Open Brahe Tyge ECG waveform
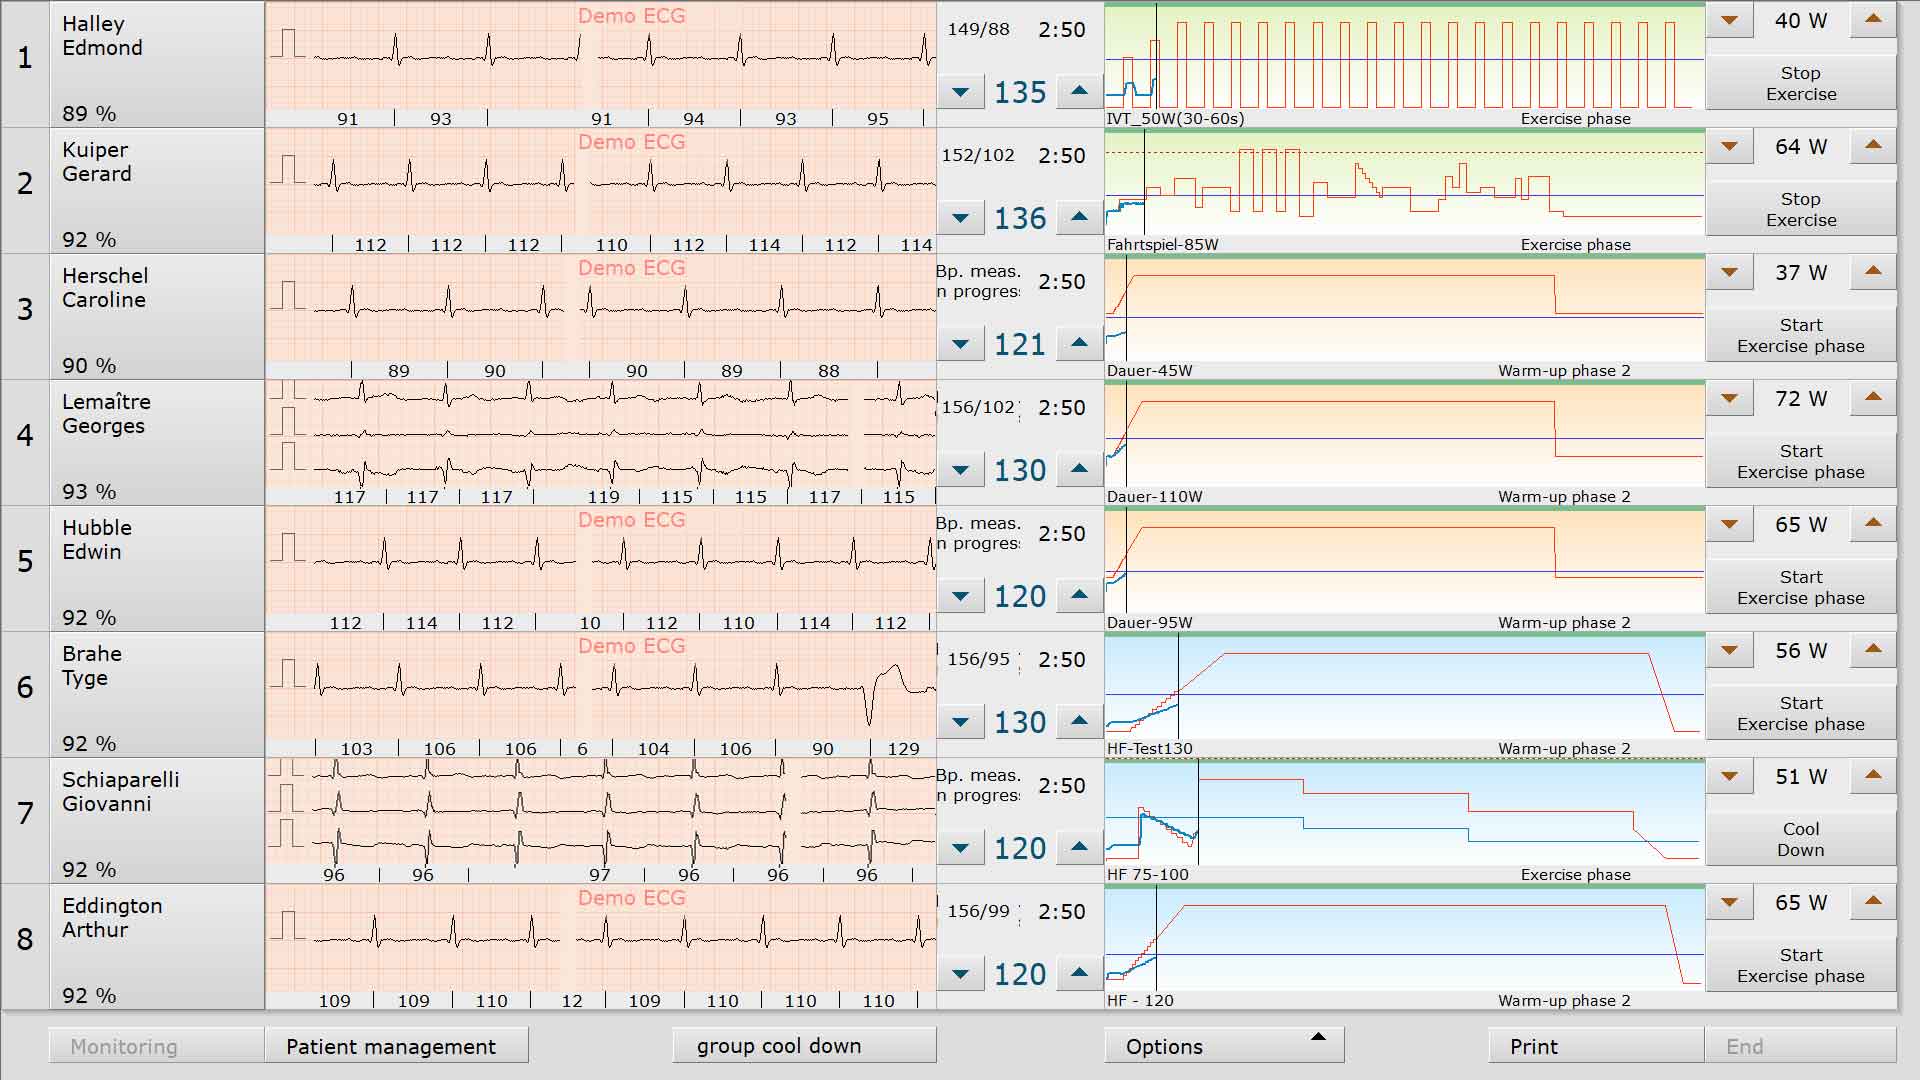Screen dimensions: 1920x1080 pyautogui.click(x=601, y=694)
